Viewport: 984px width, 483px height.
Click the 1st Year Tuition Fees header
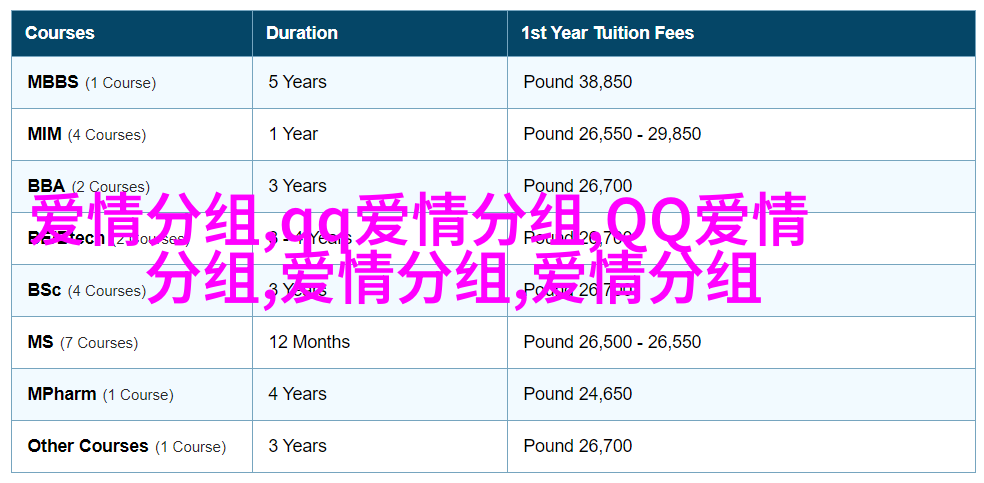click(607, 33)
